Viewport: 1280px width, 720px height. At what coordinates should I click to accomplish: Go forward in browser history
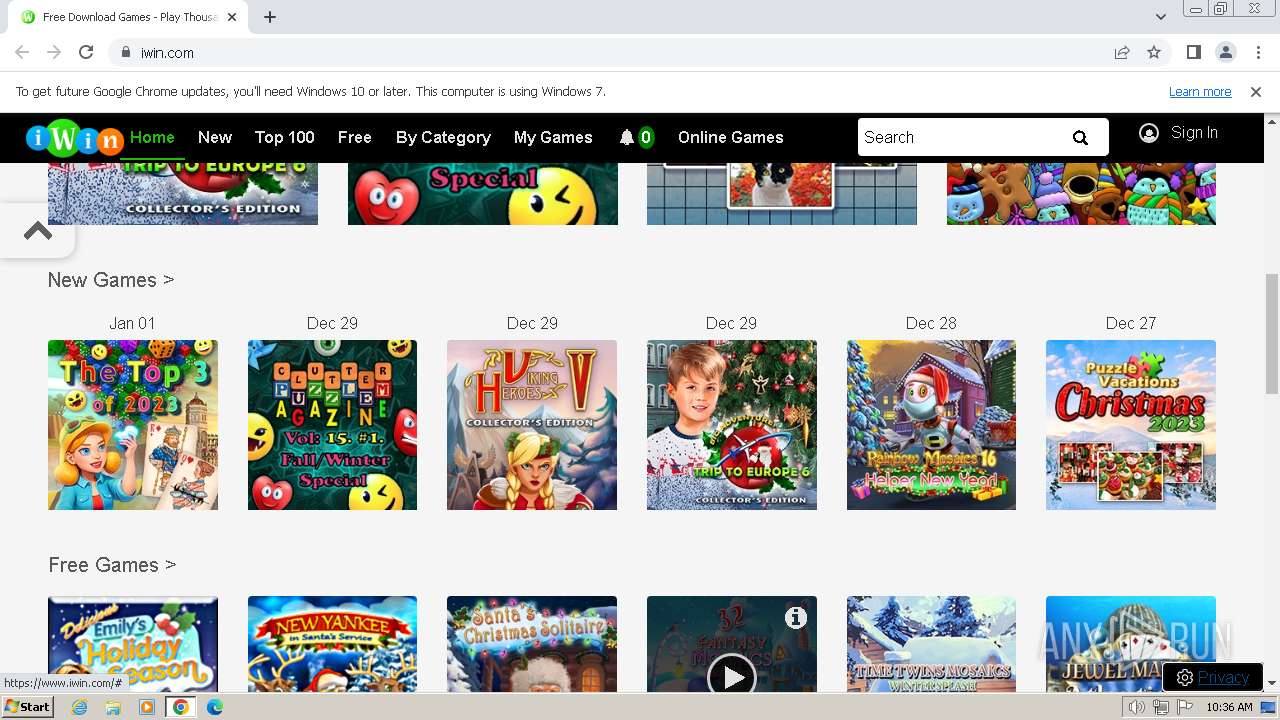point(54,52)
